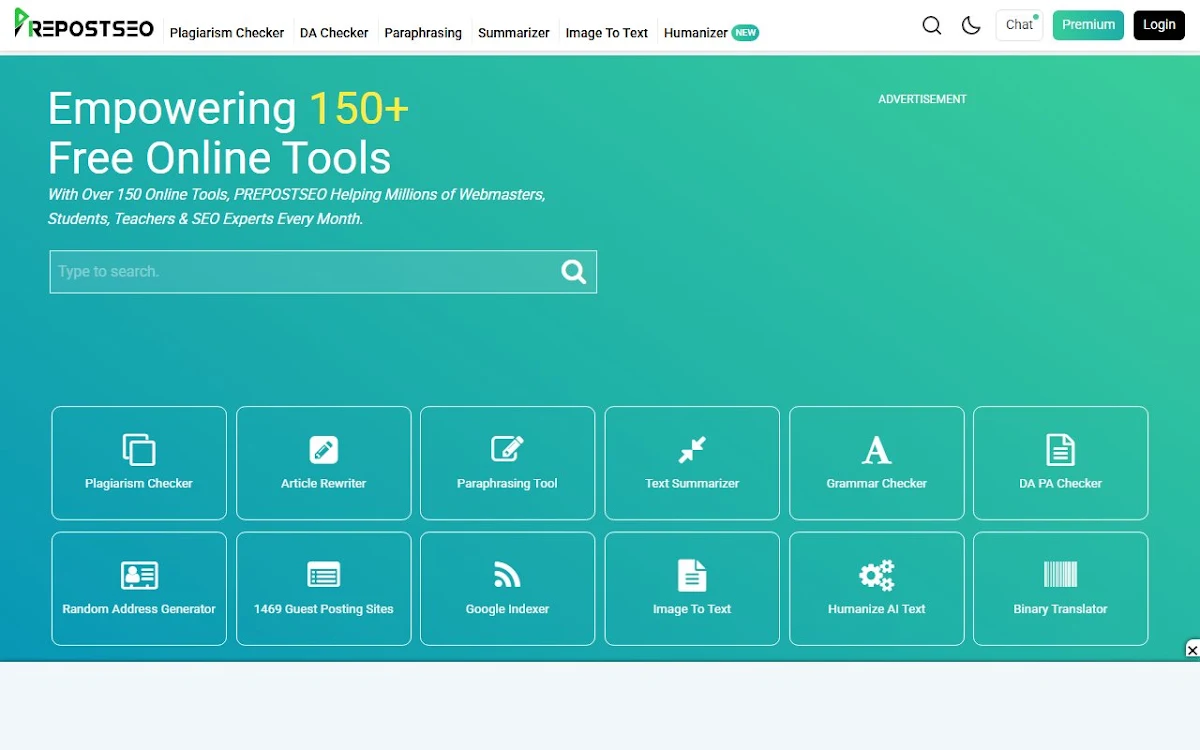
Task: Click the Random Address Generator ID card icon
Action: click(x=139, y=575)
